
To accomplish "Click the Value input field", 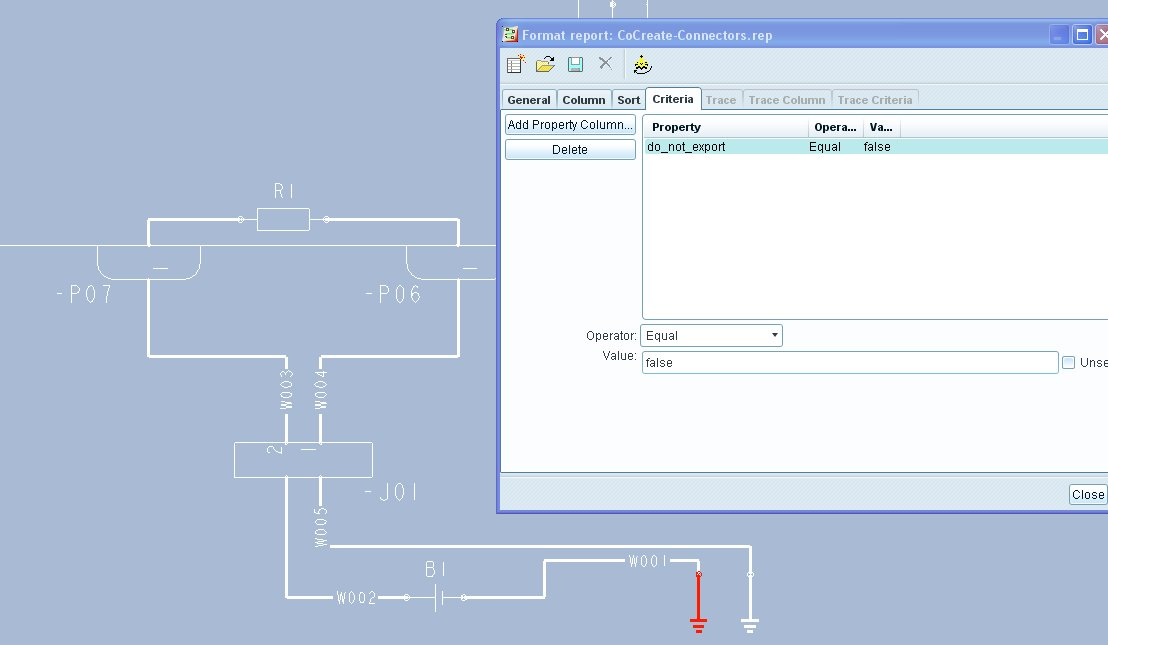I will click(x=850, y=362).
